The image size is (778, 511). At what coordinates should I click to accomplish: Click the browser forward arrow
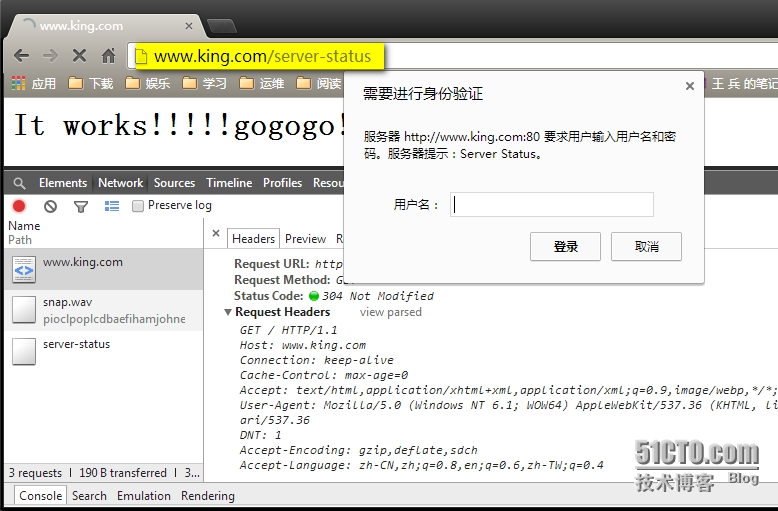pos(50,56)
